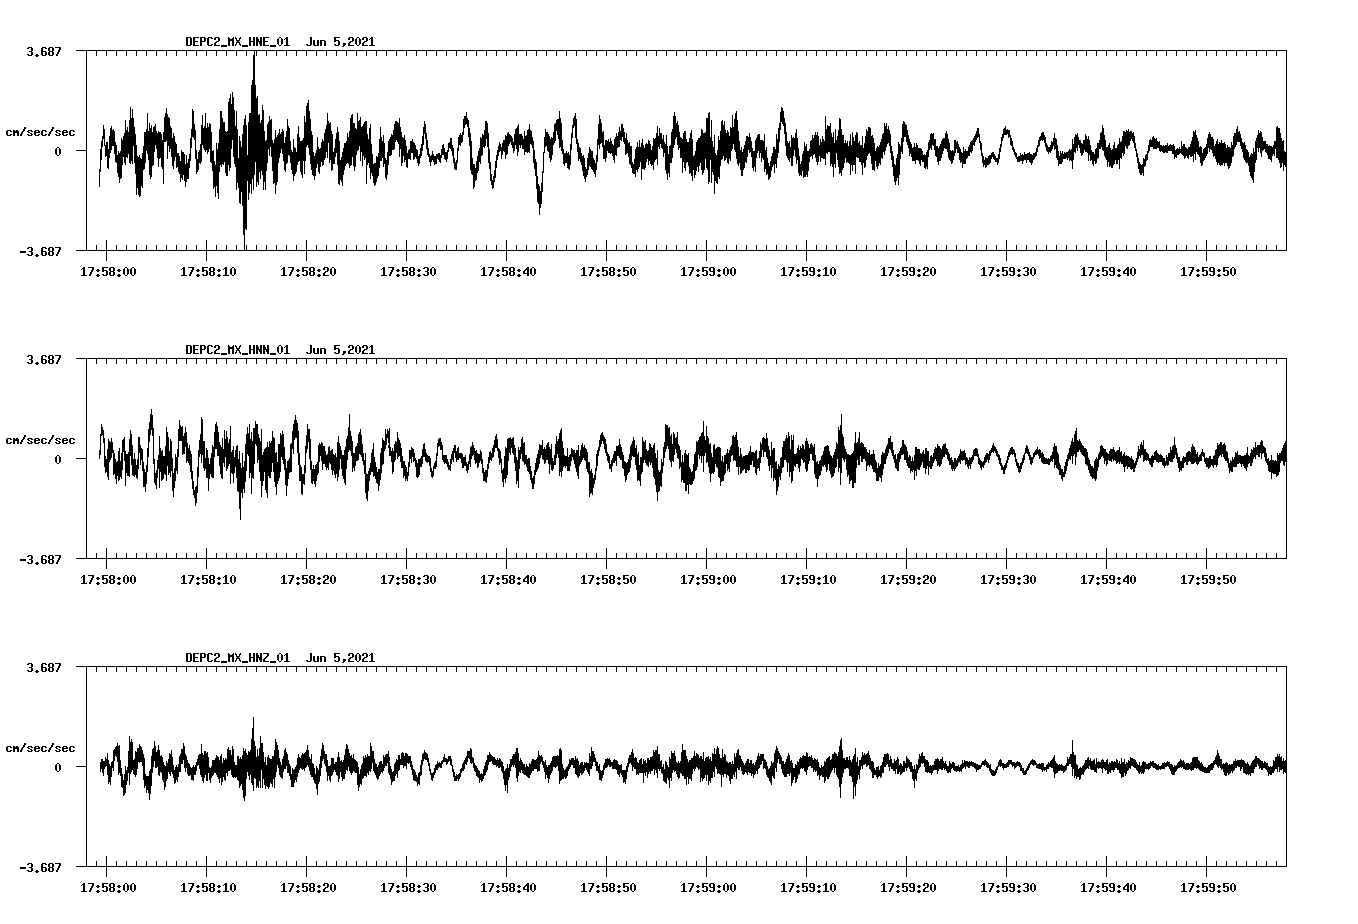Pick 17:59:10 time label under HNZ plot

(808, 887)
